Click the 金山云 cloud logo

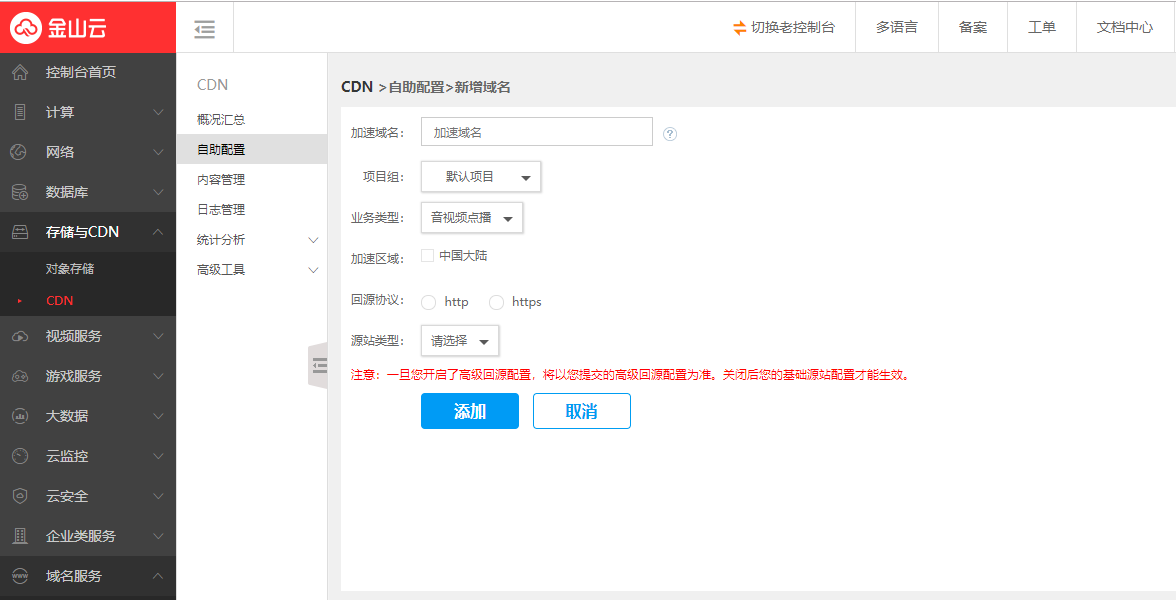(x=25, y=28)
